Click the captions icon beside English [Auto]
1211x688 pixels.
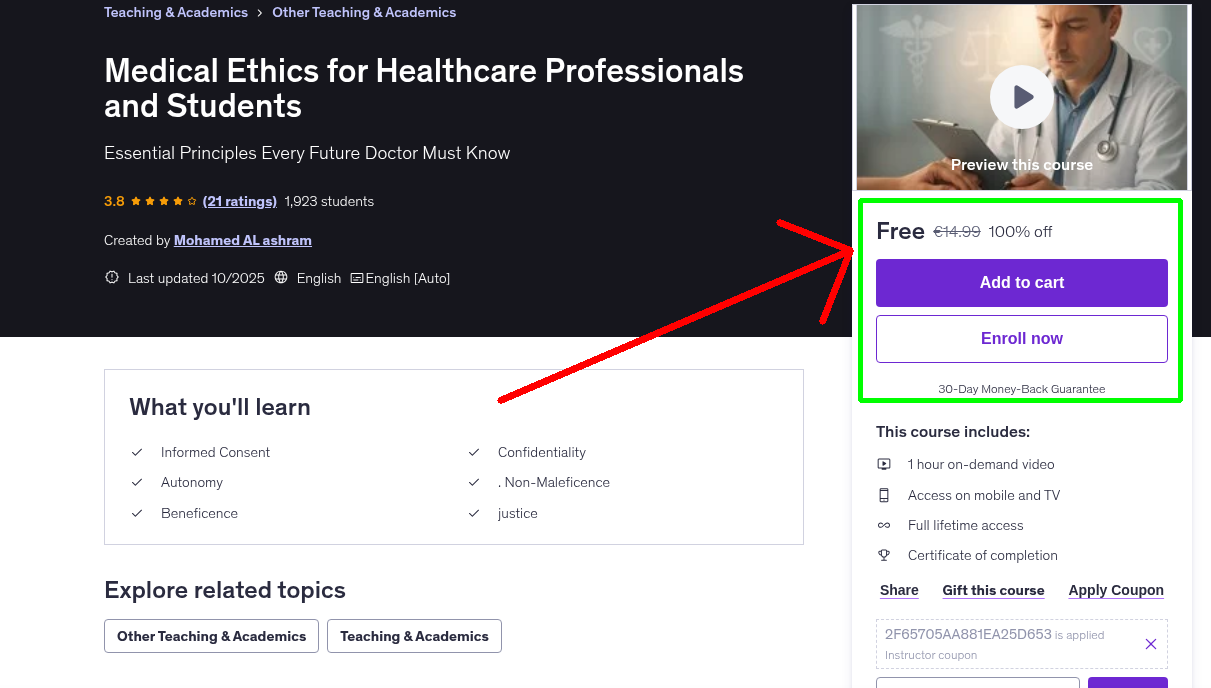(x=356, y=277)
